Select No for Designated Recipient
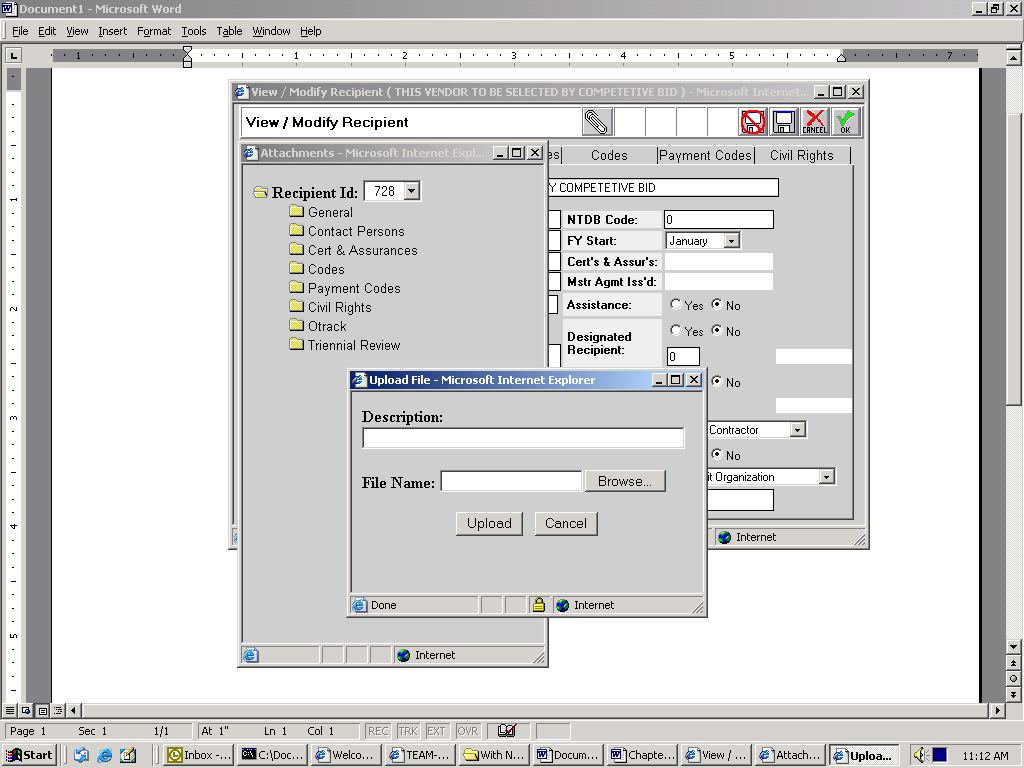 [716, 330]
